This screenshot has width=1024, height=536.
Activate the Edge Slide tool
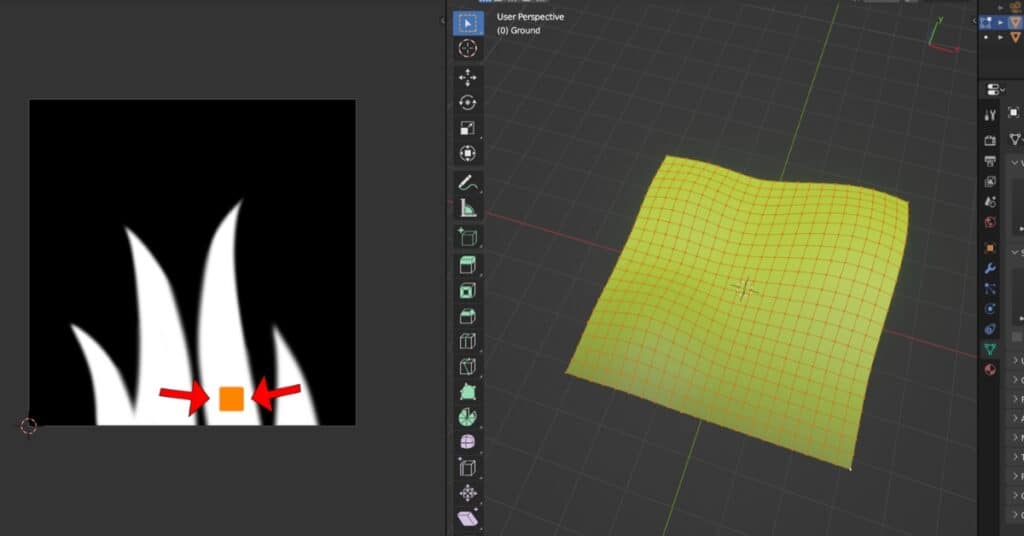(468, 467)
